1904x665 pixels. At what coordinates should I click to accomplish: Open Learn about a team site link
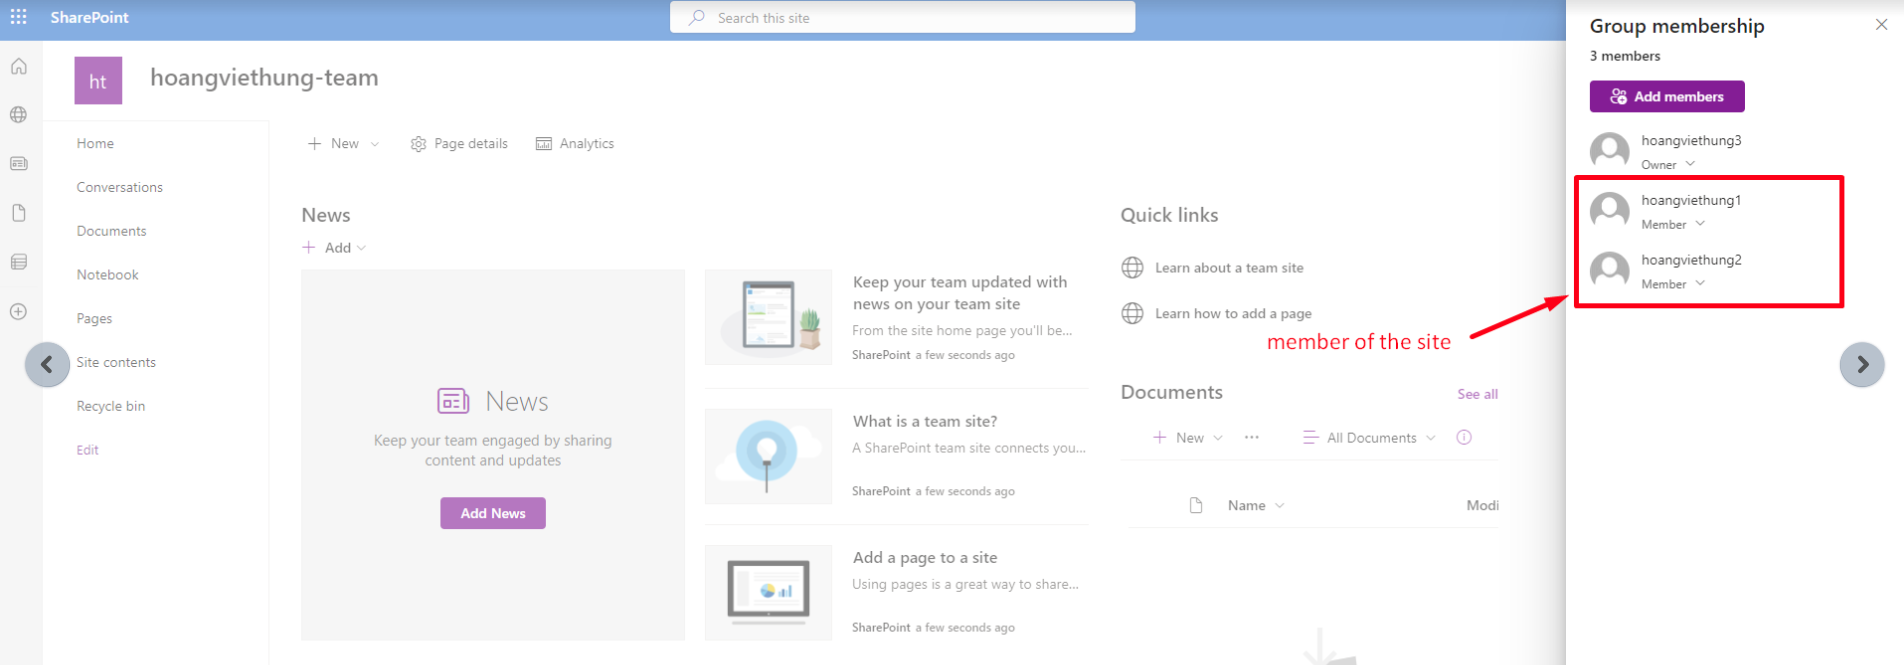click(1229, 268)
